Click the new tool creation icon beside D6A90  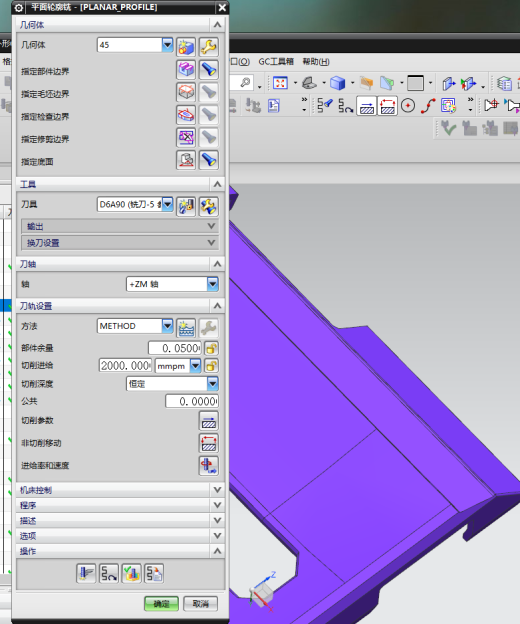(186, 206)
